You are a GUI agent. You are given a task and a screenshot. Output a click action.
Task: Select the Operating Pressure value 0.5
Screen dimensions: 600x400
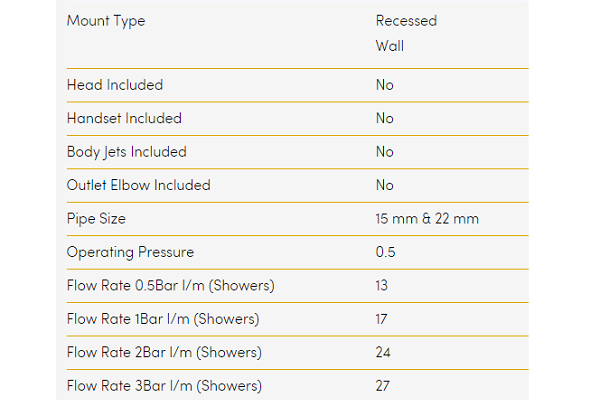[x=386, y=252]
